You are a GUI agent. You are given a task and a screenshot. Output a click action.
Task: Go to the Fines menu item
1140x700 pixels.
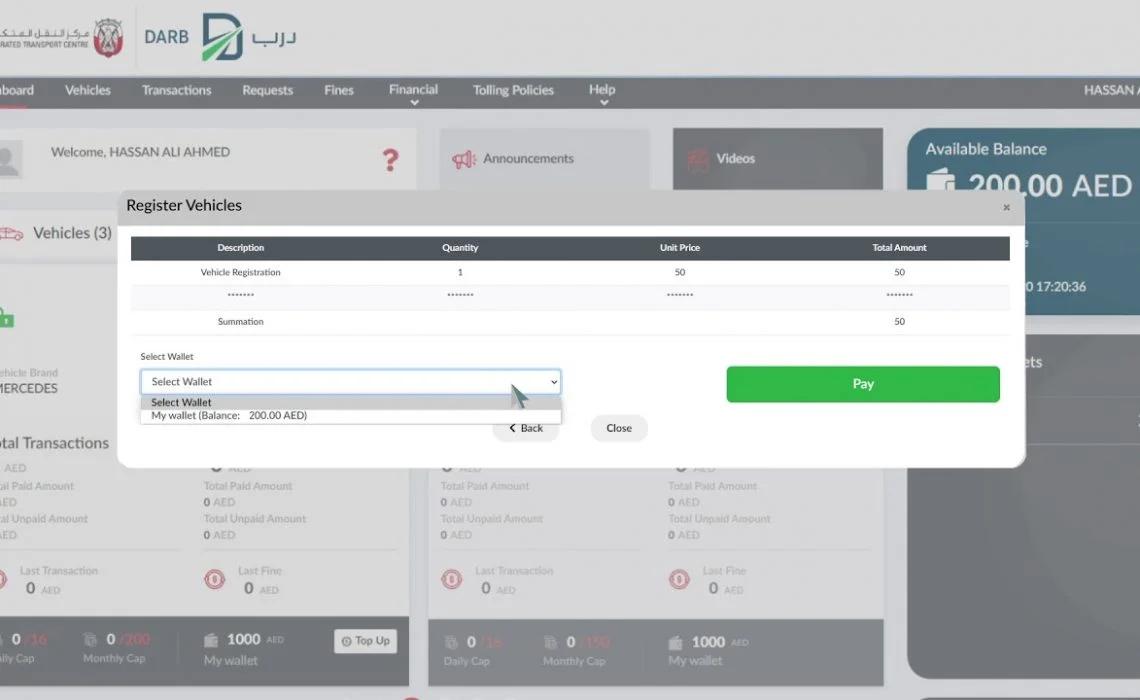tap(339, 90)
